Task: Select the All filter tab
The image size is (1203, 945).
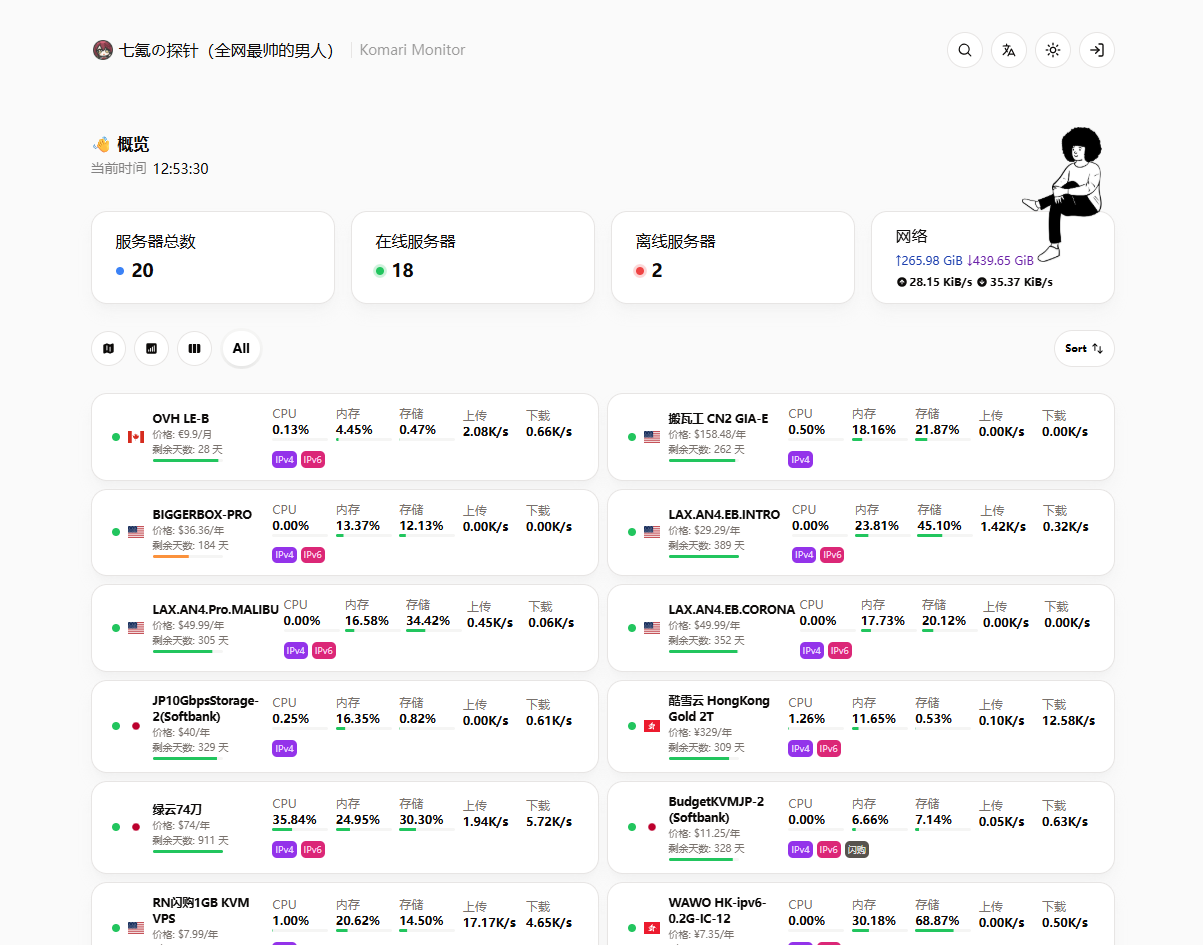Action: (241, 349)
